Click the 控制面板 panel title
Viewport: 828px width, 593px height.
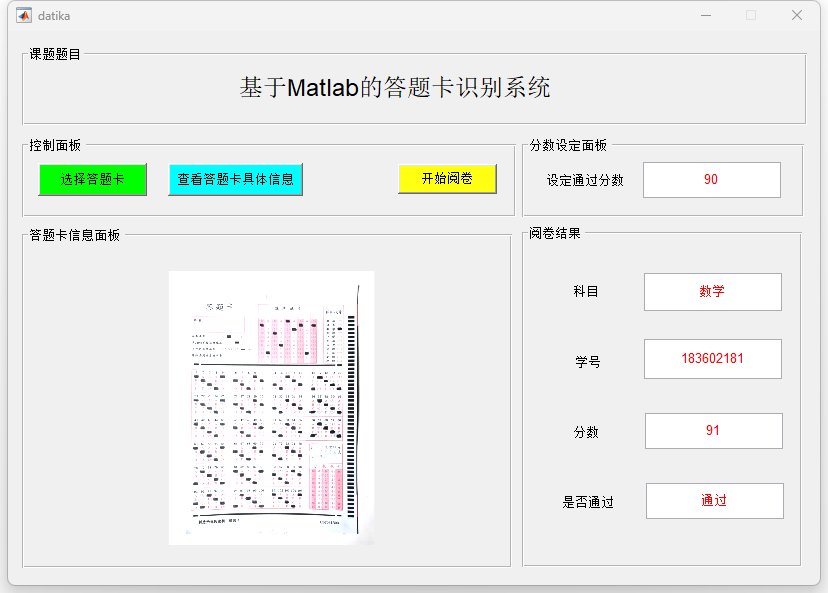(55, 145)
